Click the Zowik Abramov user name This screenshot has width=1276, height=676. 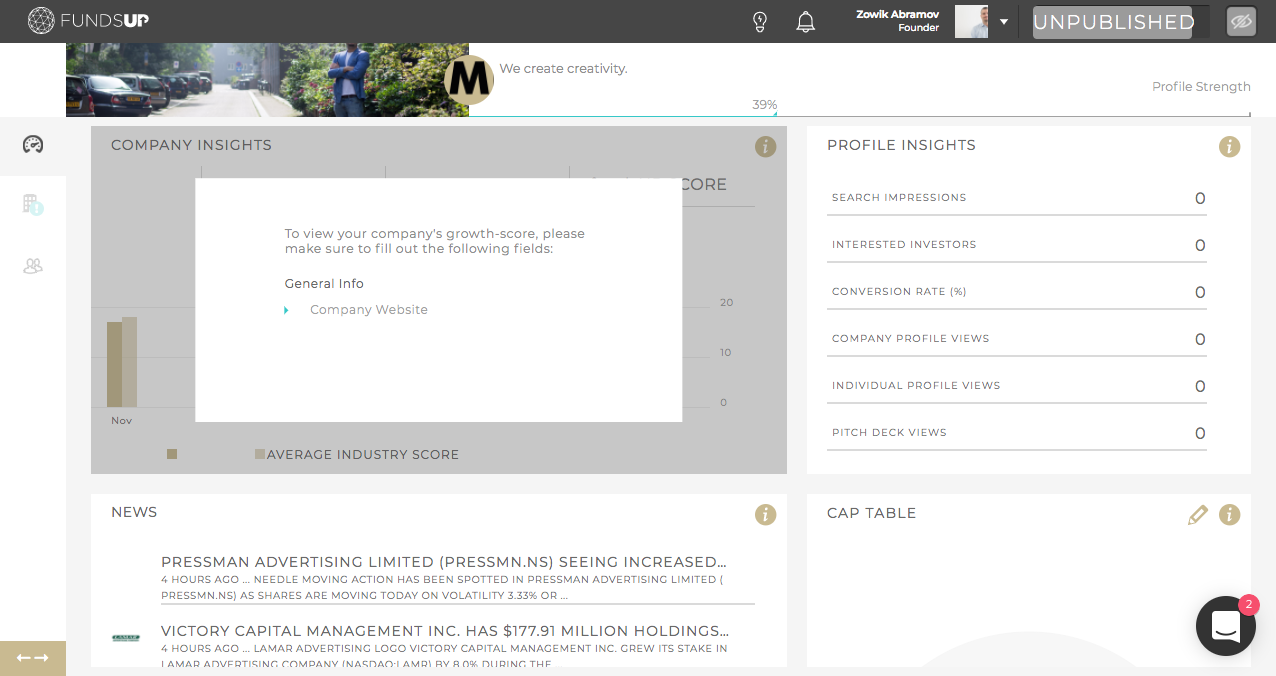pos(897,14)
